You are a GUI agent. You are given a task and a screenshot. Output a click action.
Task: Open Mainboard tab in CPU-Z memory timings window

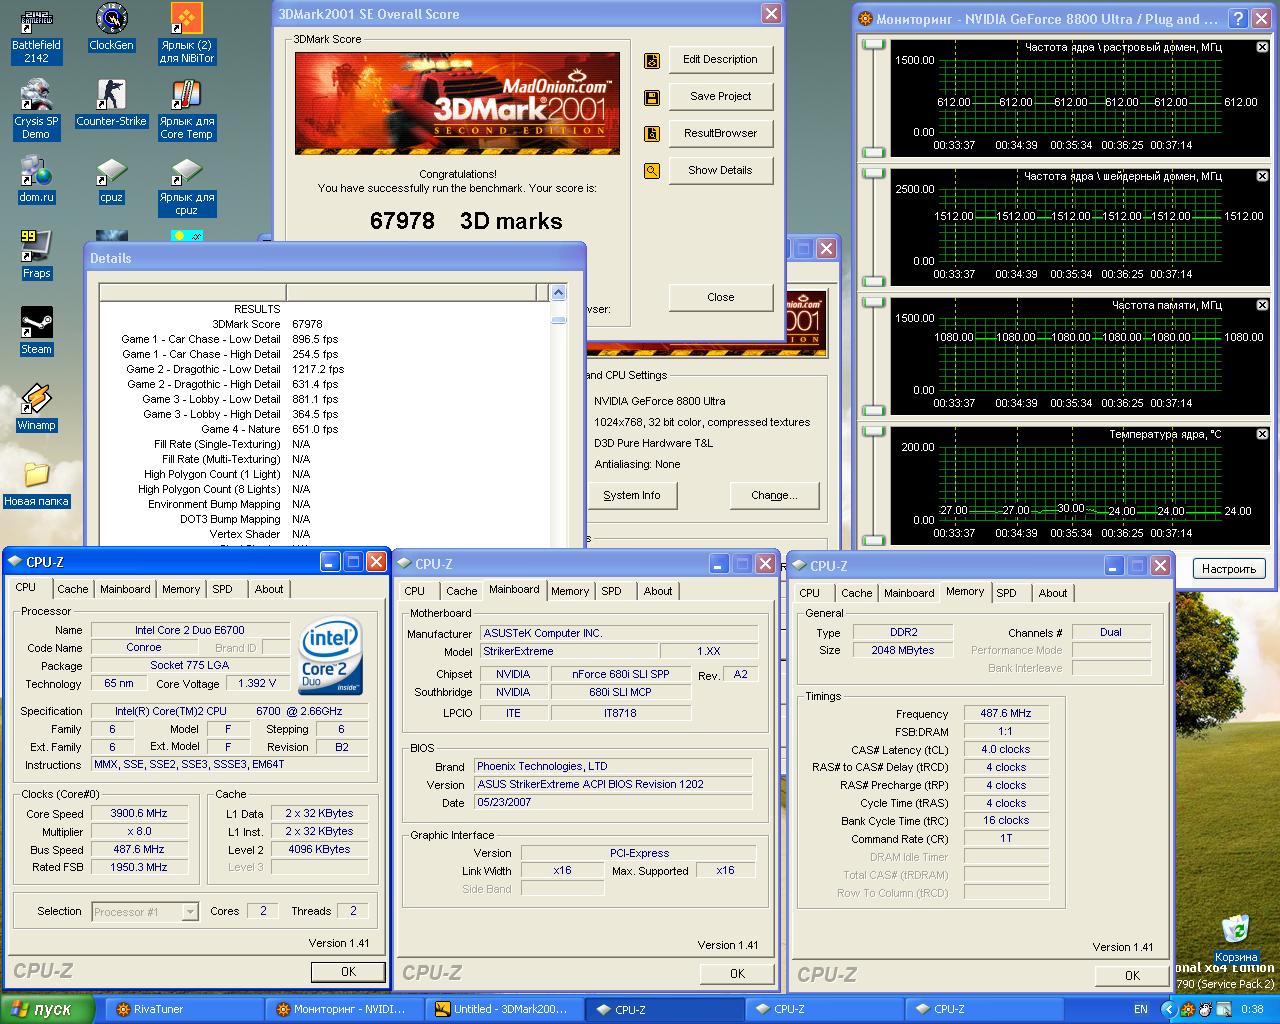coord(909,594)
